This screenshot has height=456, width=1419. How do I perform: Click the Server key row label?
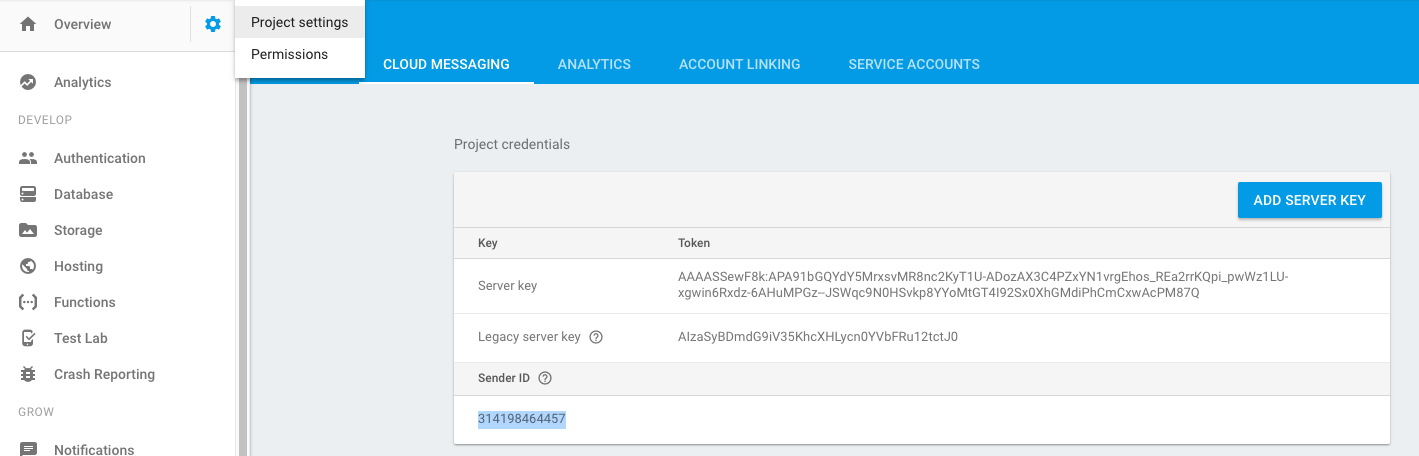[508, 285]
